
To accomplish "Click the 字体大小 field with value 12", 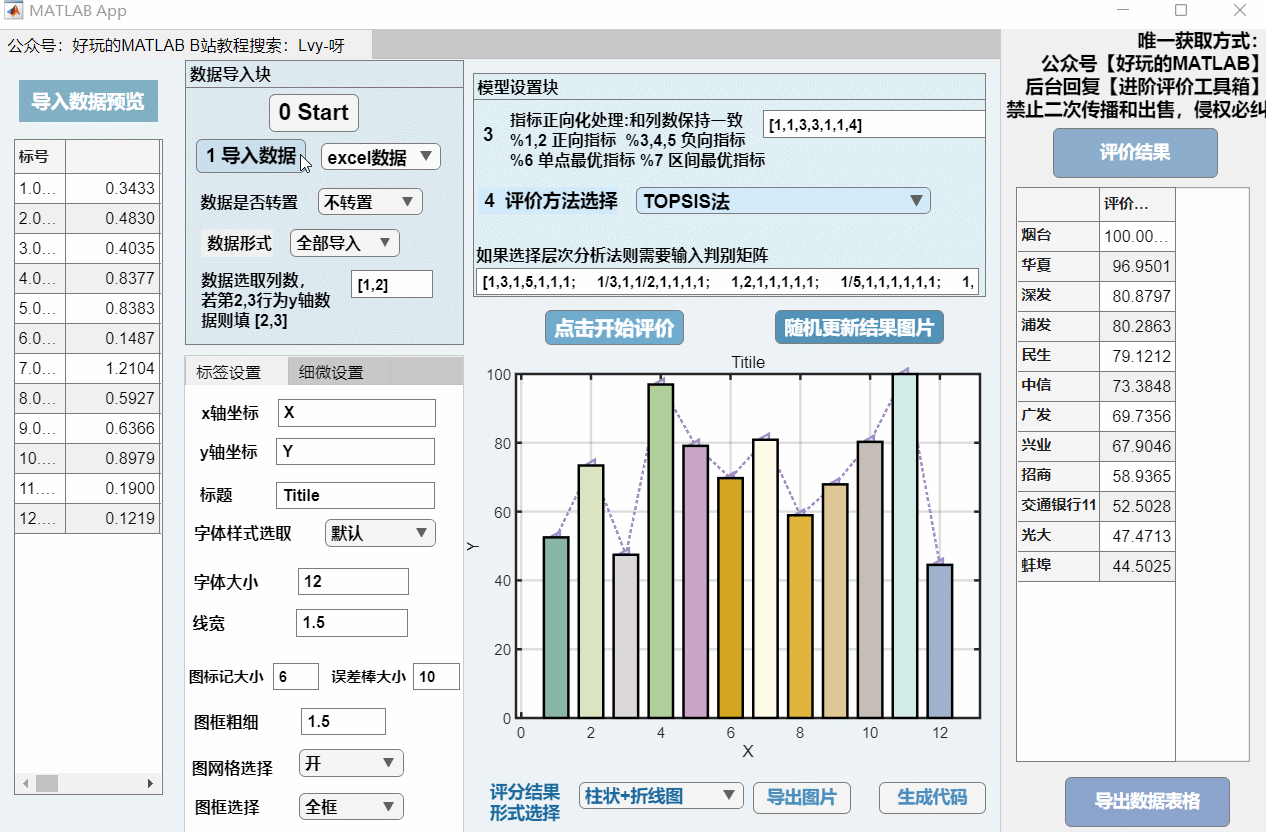I will point(353,581).
